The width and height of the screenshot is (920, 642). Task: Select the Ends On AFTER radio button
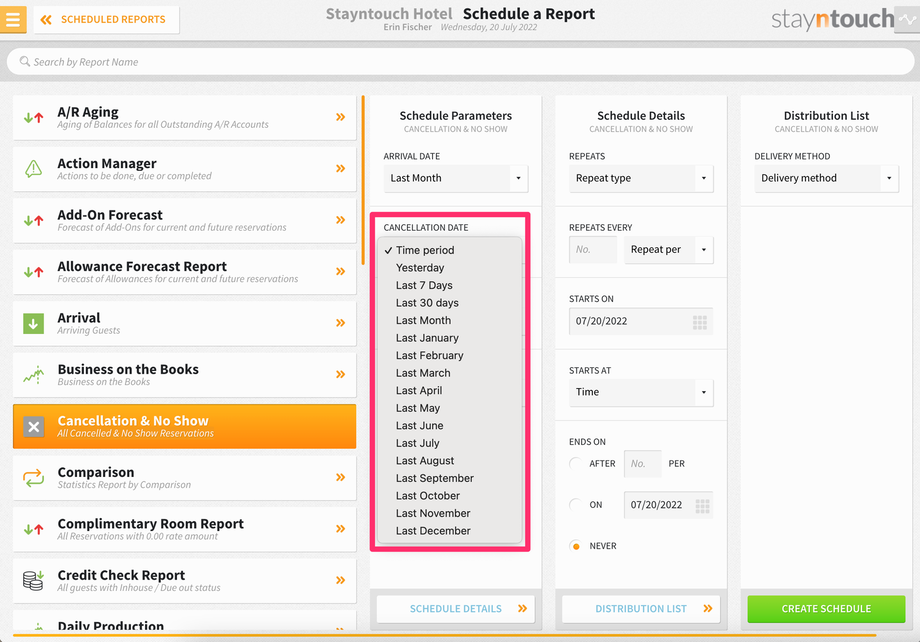576,464
